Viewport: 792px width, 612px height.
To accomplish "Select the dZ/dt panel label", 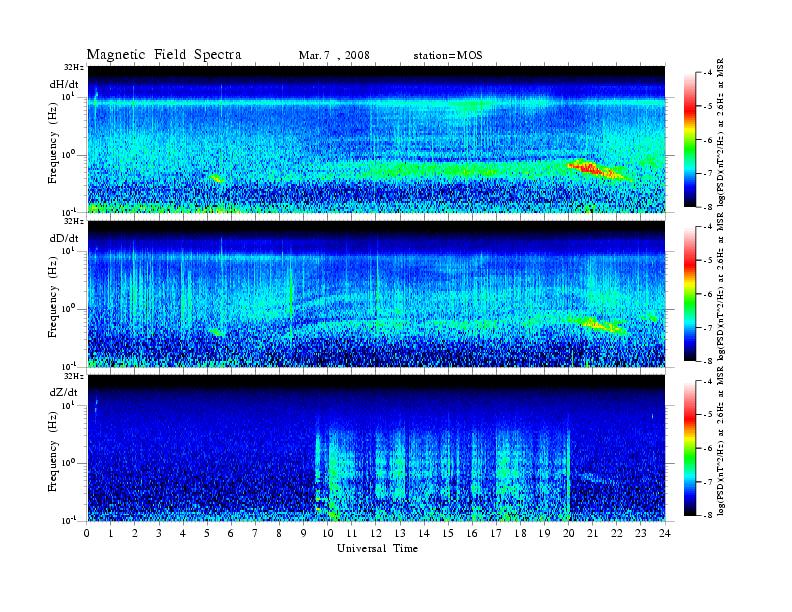I will 64,392.
